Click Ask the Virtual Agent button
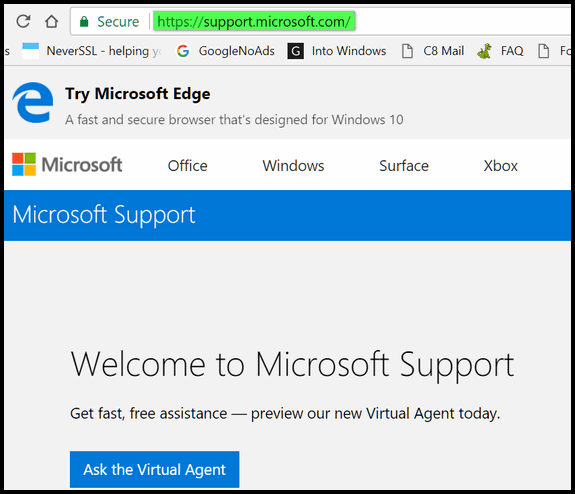 tap(154, 469)
